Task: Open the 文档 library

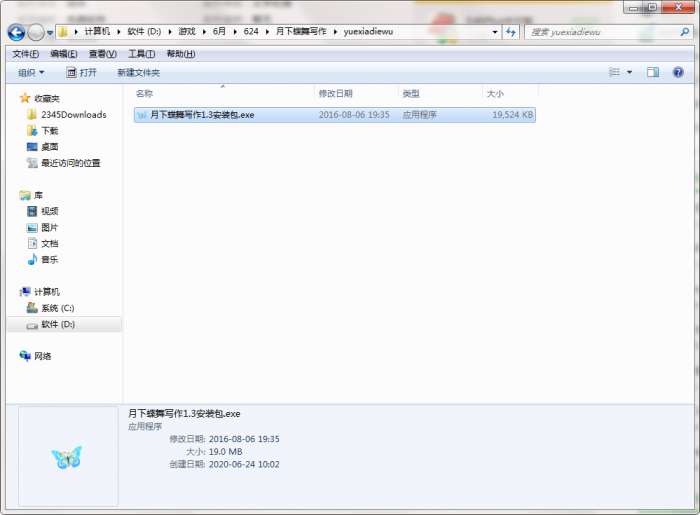Action: pyautogui.click(x=50, y=244)
